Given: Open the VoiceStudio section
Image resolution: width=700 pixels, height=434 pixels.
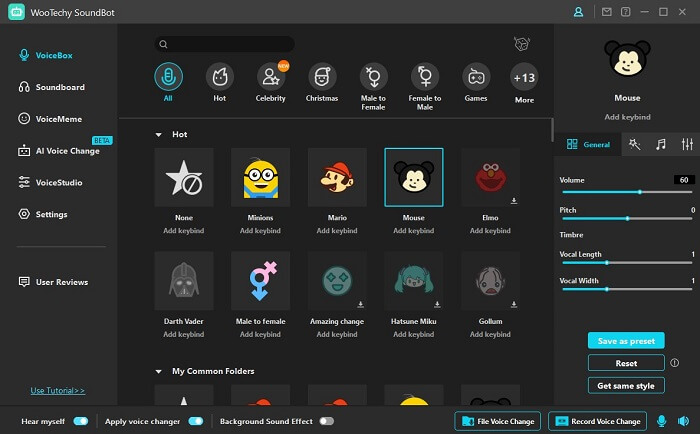Looking at the screenshot, I should coord(50,183).
